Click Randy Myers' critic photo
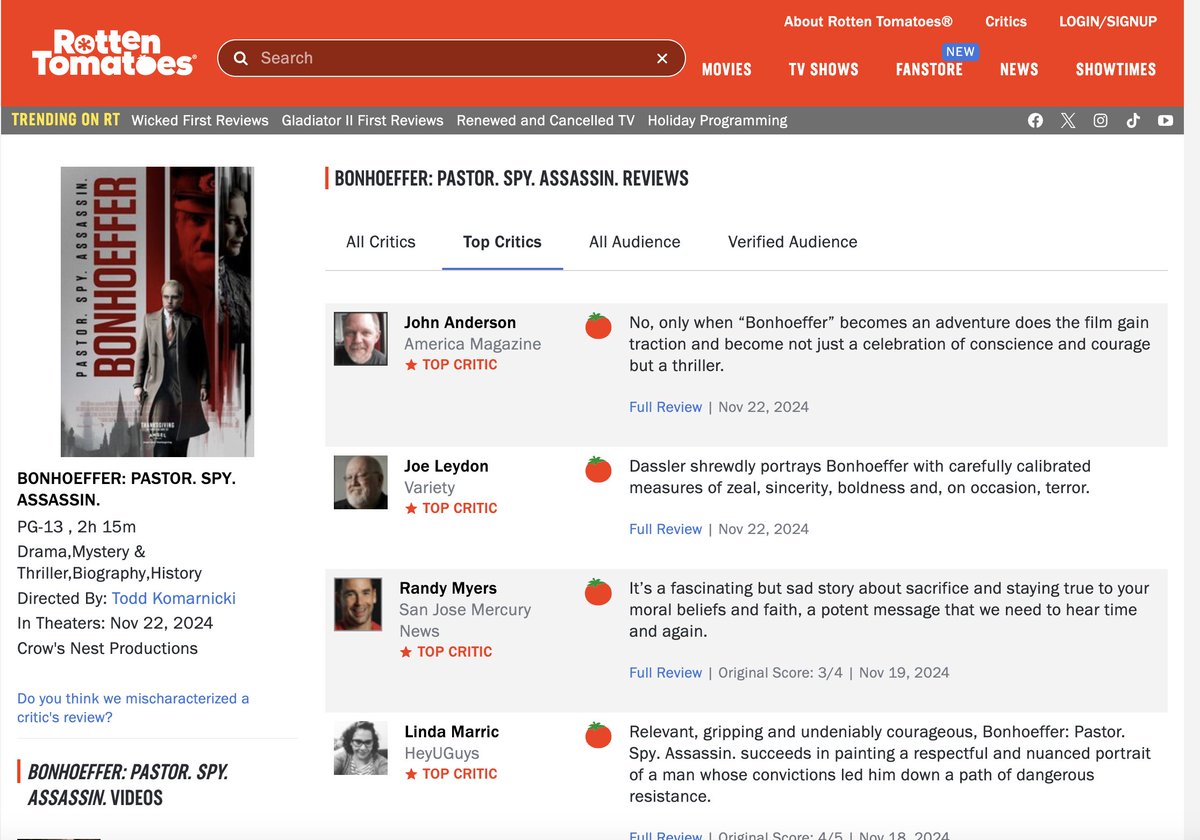The image size is (1200, 840). point(358,604)
